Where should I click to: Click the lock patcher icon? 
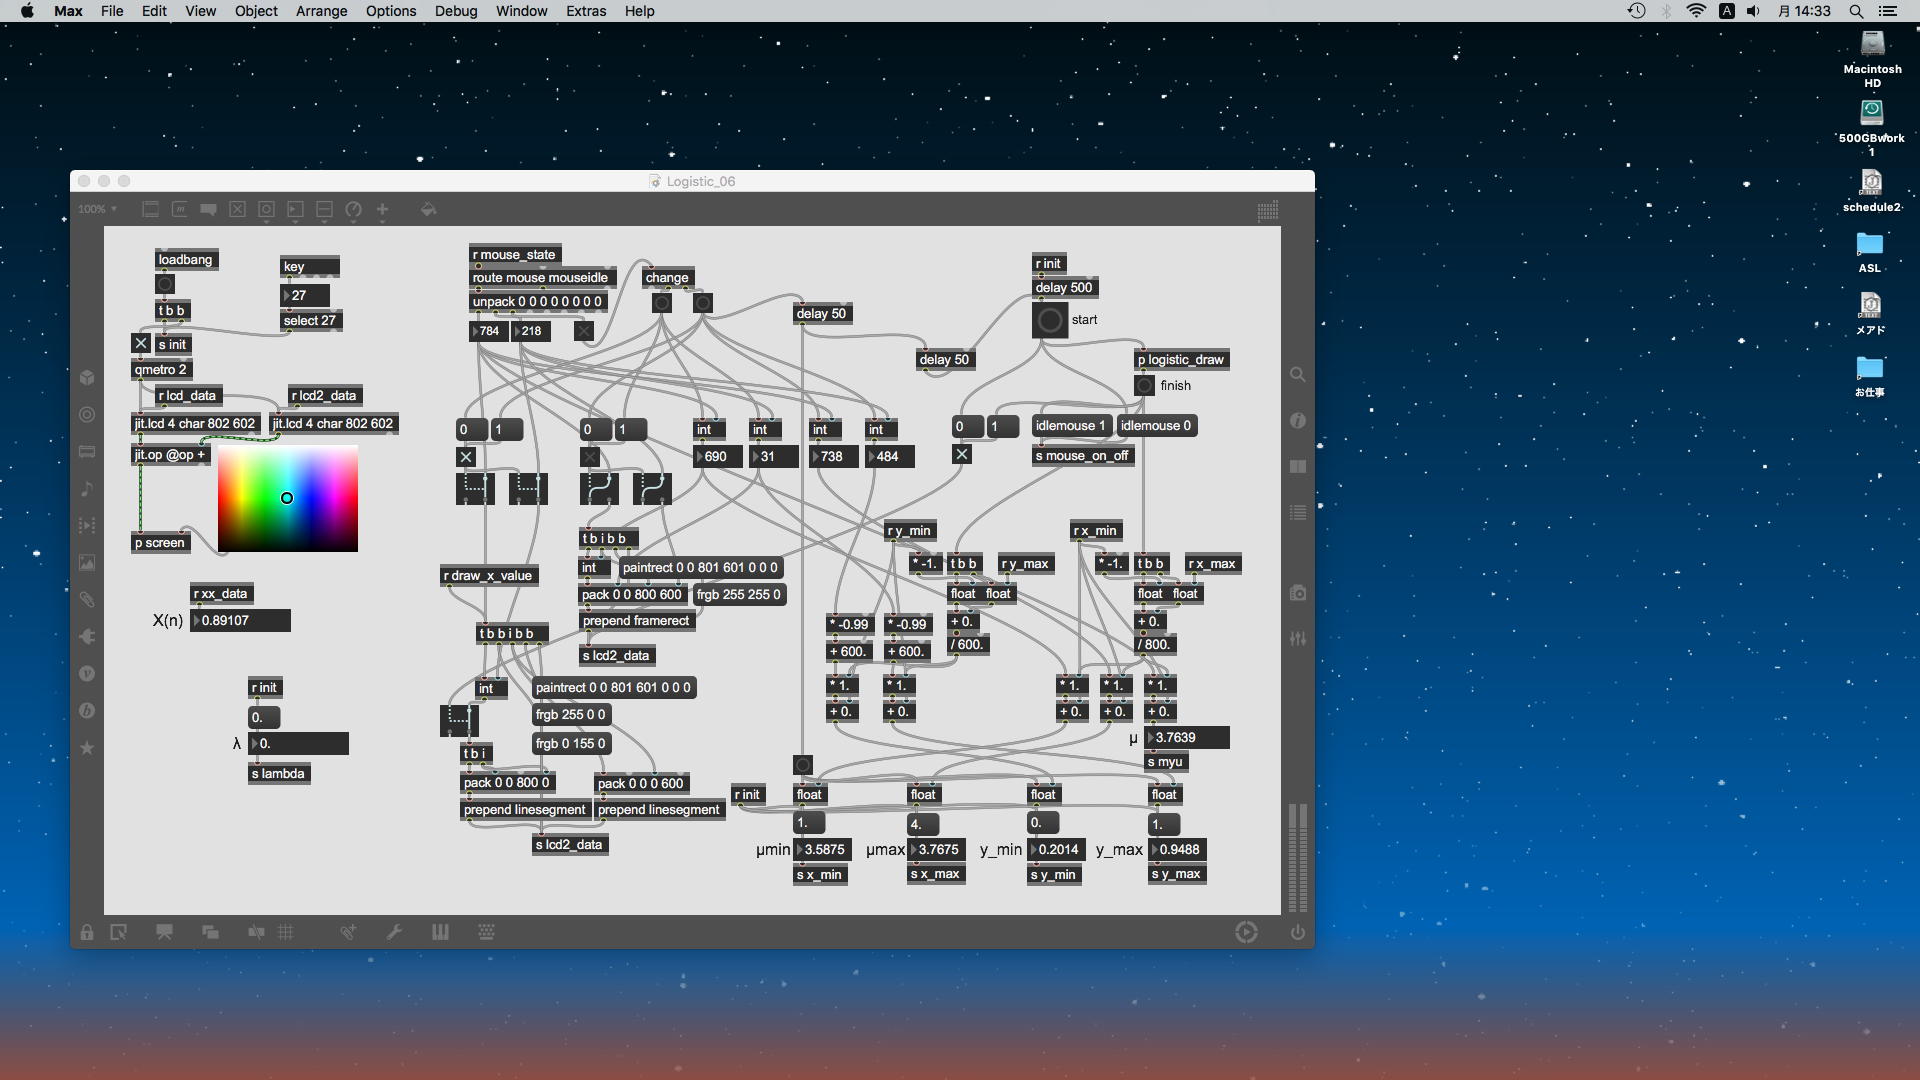87,933
